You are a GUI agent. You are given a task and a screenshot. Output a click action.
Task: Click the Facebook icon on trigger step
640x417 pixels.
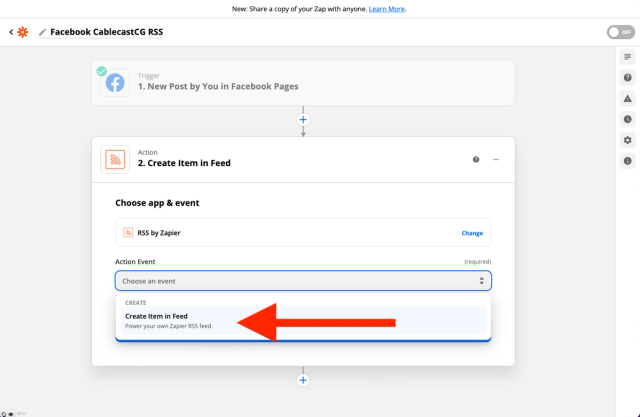pyautogui.click(x=115, y=83)
